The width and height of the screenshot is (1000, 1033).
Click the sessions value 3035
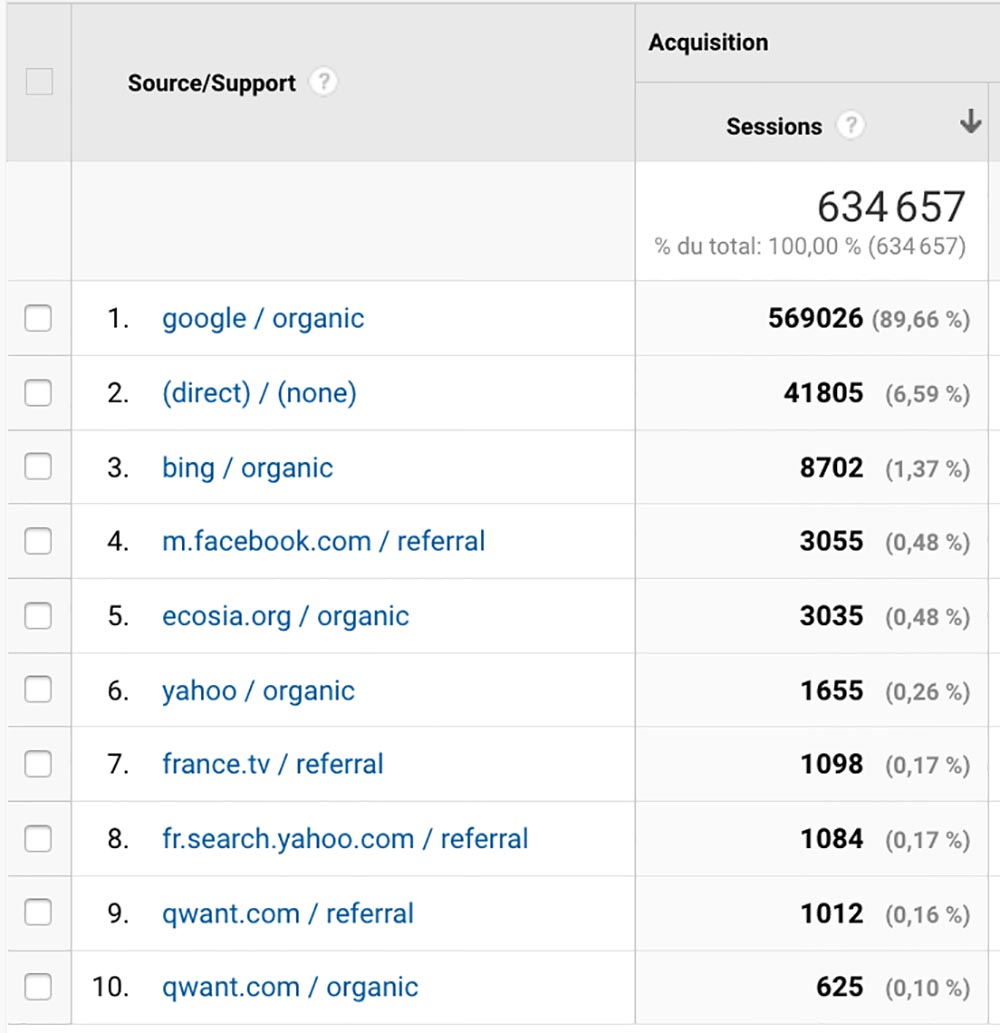pyautogui.click(x=831, y=616)
